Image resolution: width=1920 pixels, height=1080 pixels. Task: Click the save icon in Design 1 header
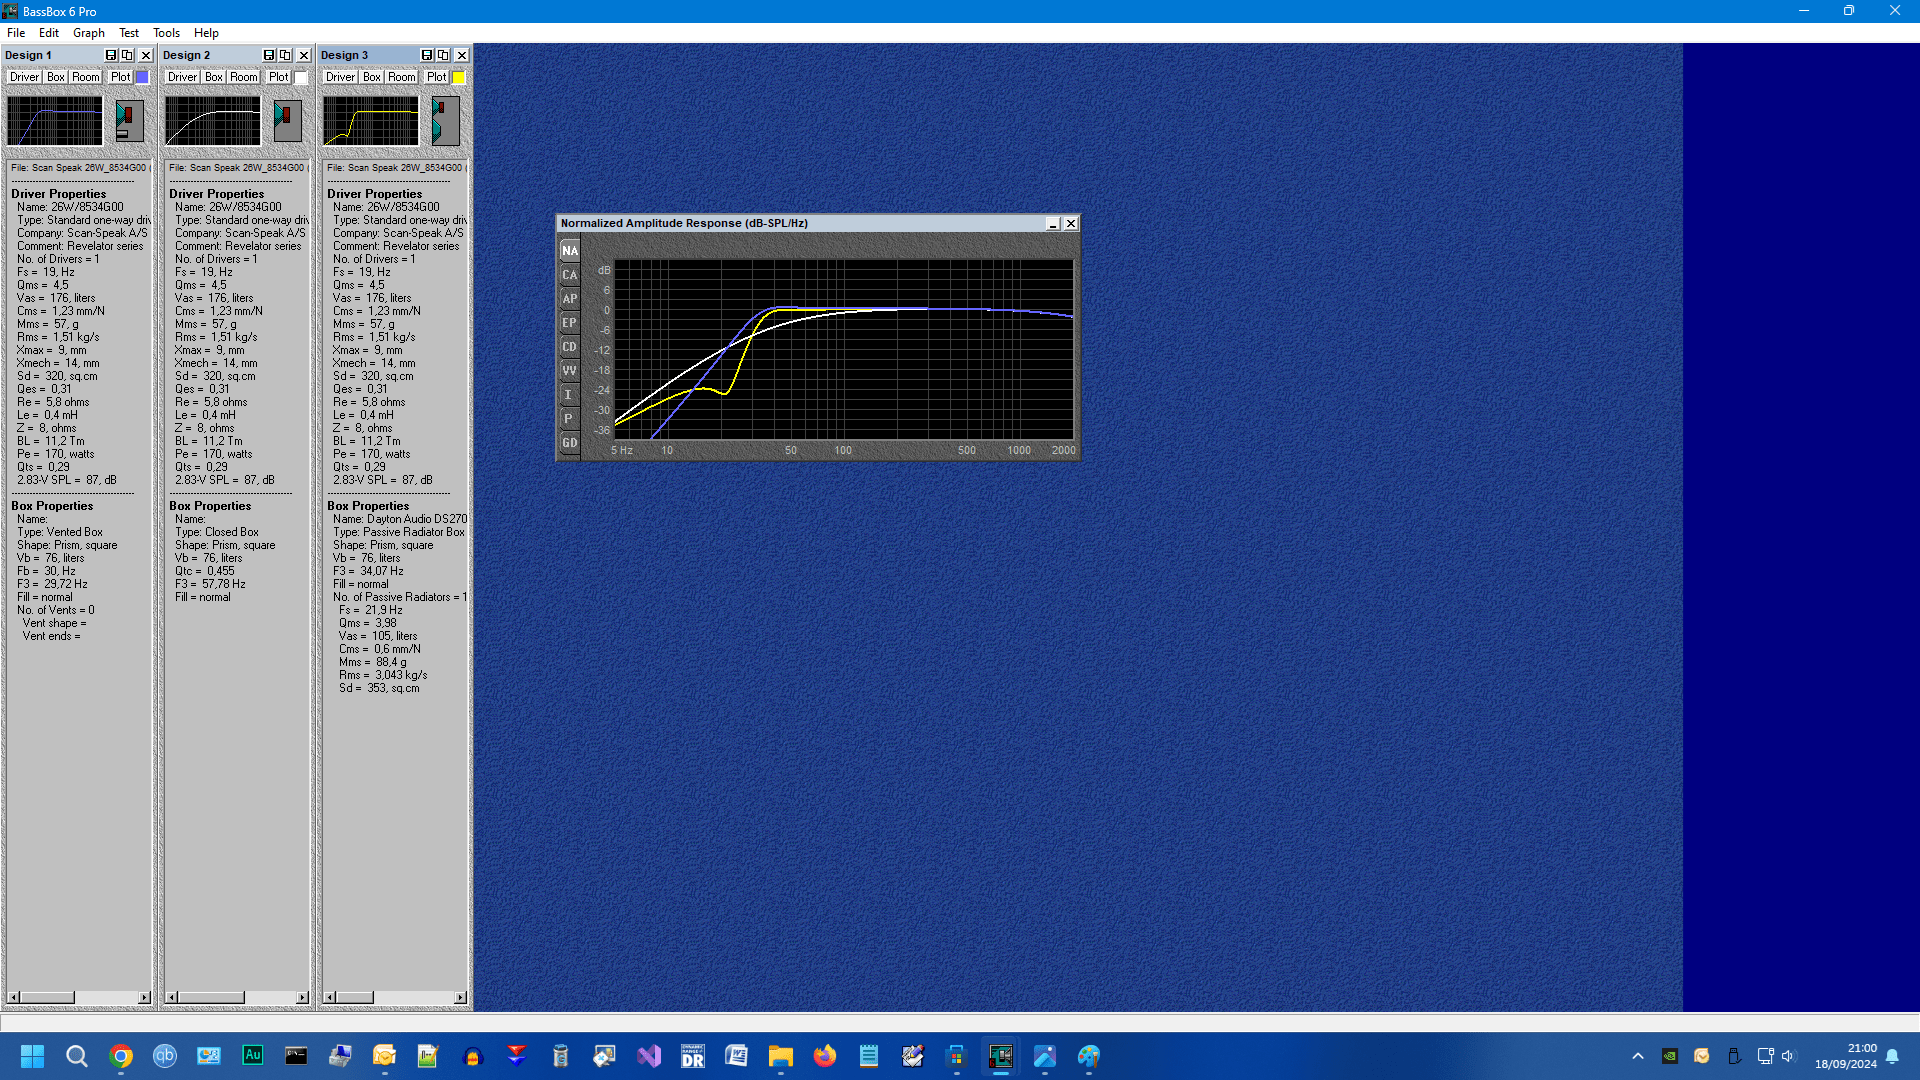click(111, 55)
